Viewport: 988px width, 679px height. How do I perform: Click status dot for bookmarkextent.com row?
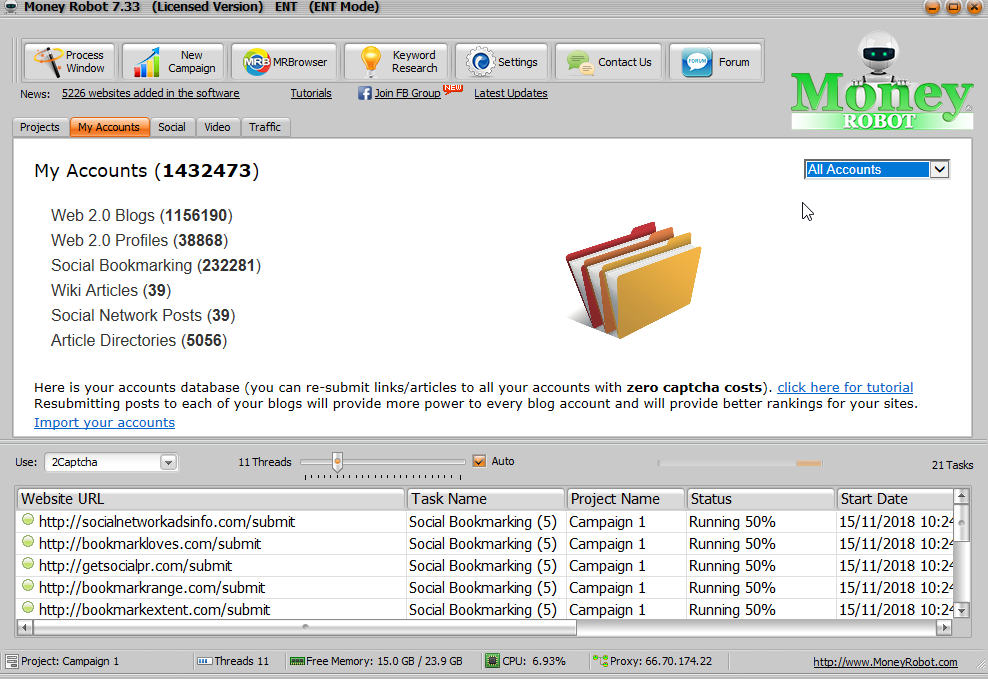pos(28,608)
